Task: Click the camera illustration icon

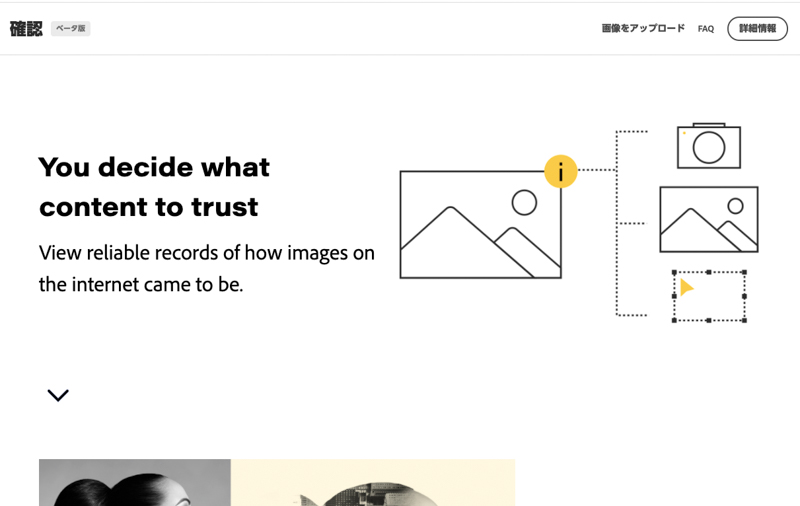Action: click(708, 146)
